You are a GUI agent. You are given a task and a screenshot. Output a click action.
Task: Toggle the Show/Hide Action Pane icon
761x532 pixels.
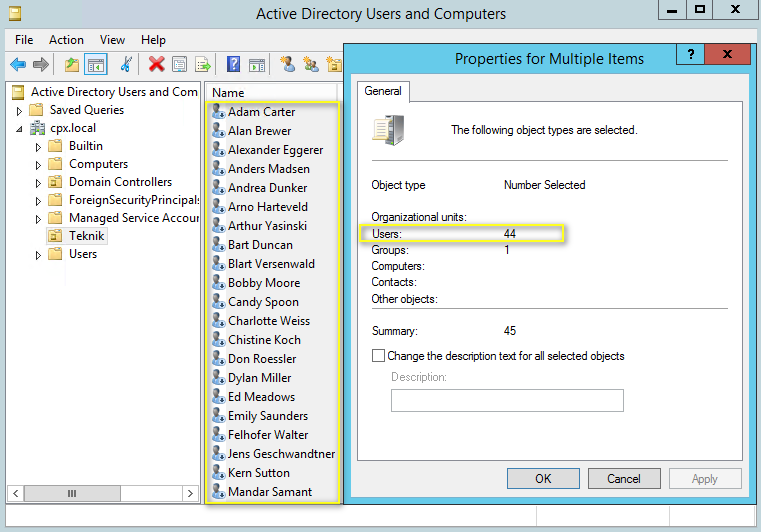[257, 65]
